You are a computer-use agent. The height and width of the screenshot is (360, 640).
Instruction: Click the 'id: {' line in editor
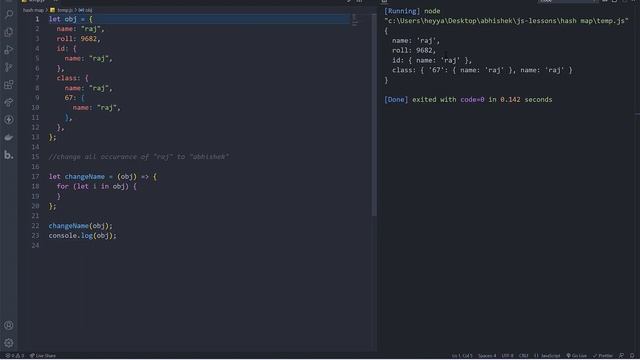67,49
